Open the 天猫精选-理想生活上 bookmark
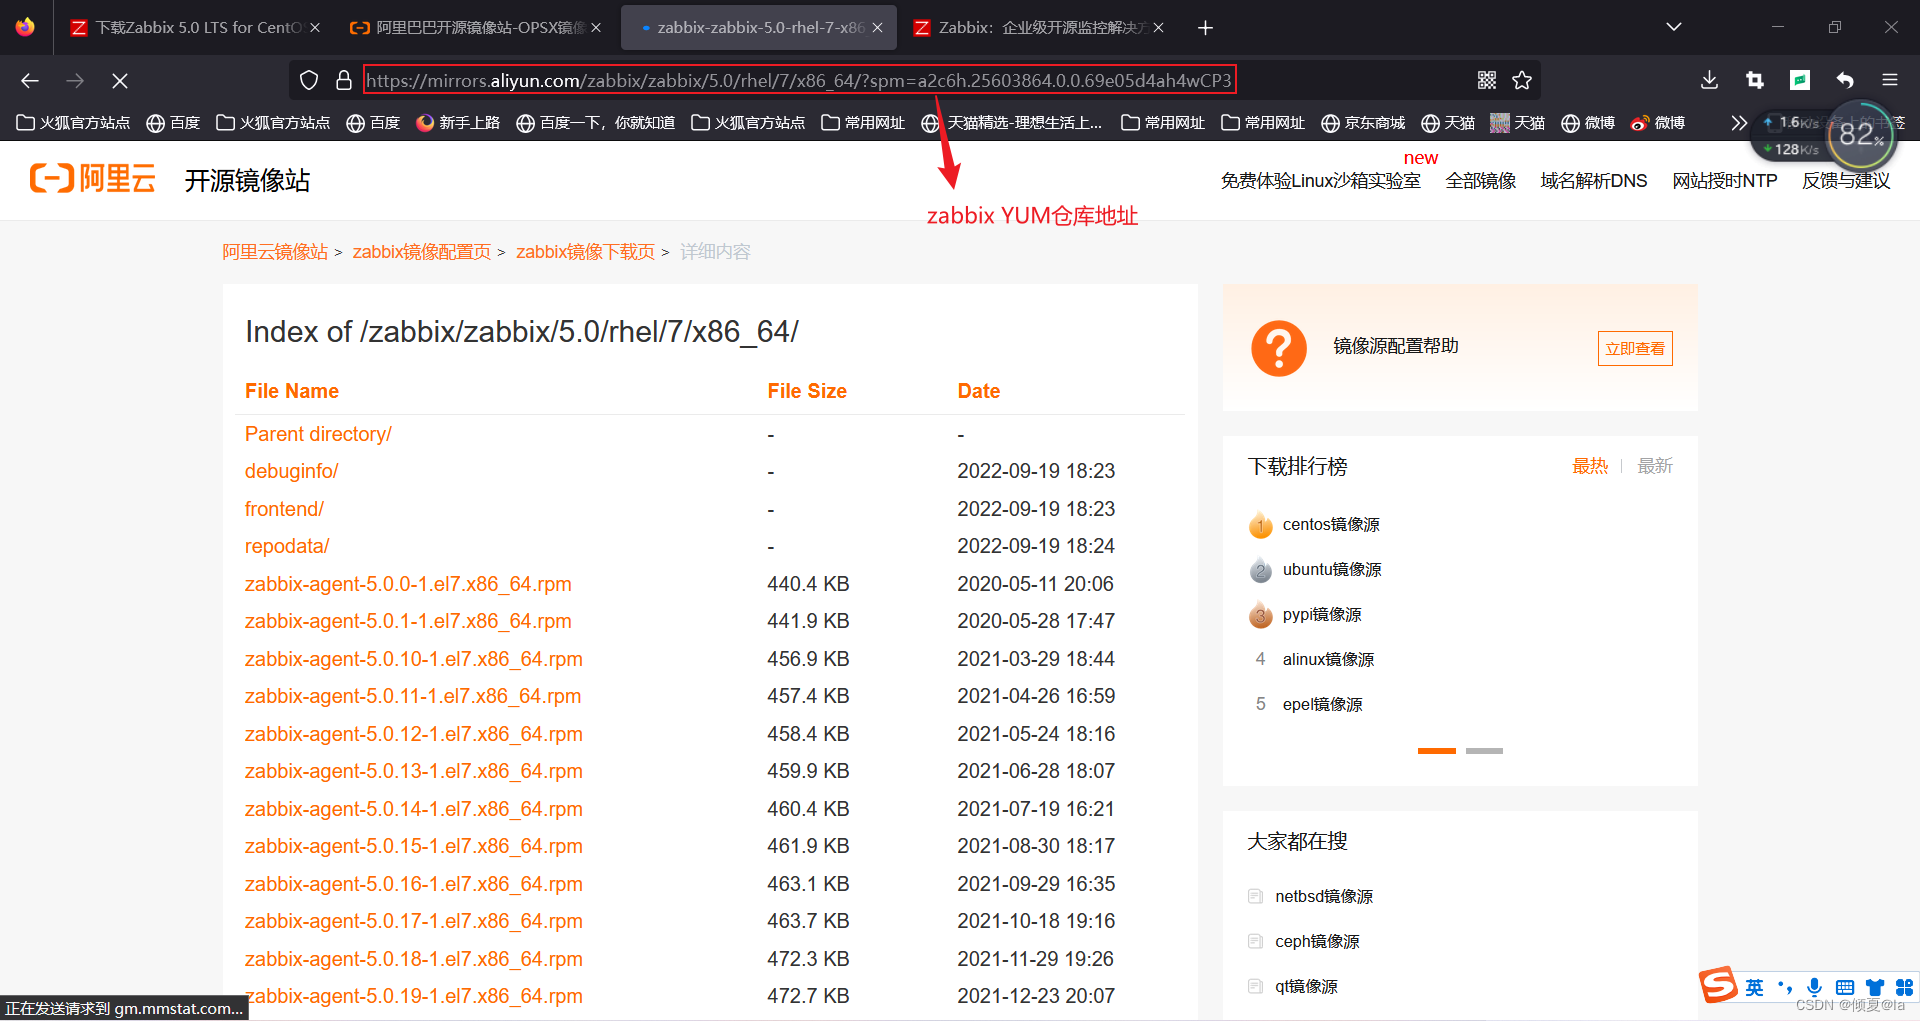The height and width of the screenshot is (1021, 1920). click(x=1012, y=123)
